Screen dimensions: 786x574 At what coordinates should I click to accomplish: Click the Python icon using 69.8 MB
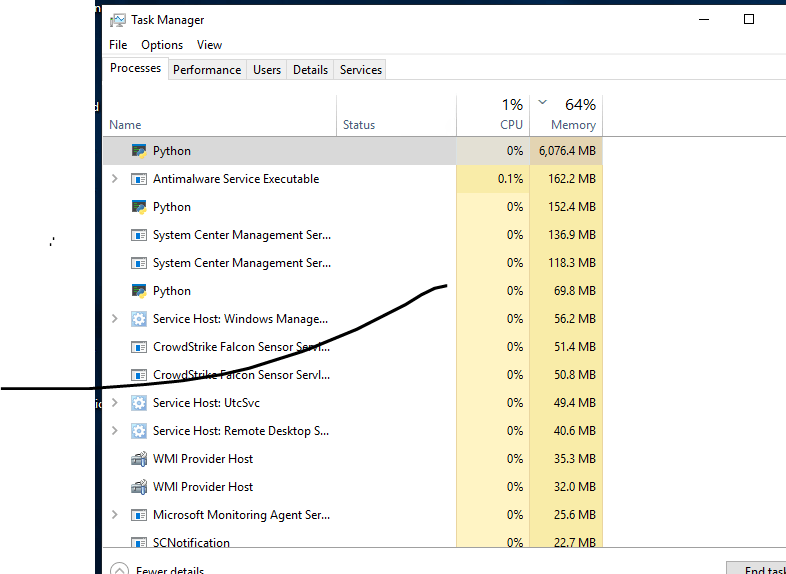coord(139,291)
